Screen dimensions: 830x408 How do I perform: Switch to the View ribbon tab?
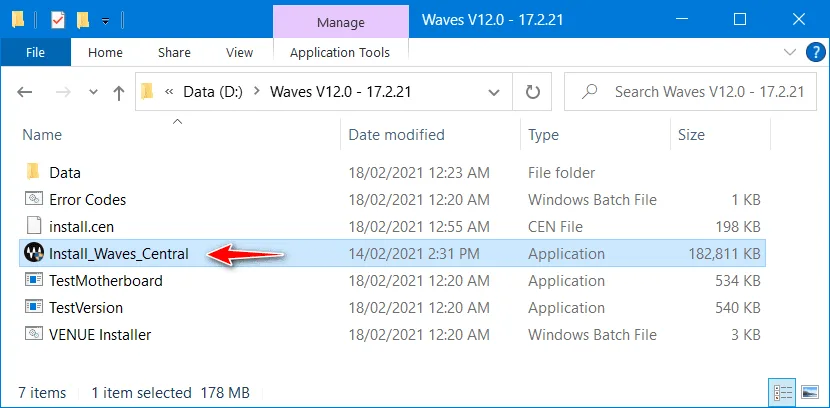pos(239,52)
